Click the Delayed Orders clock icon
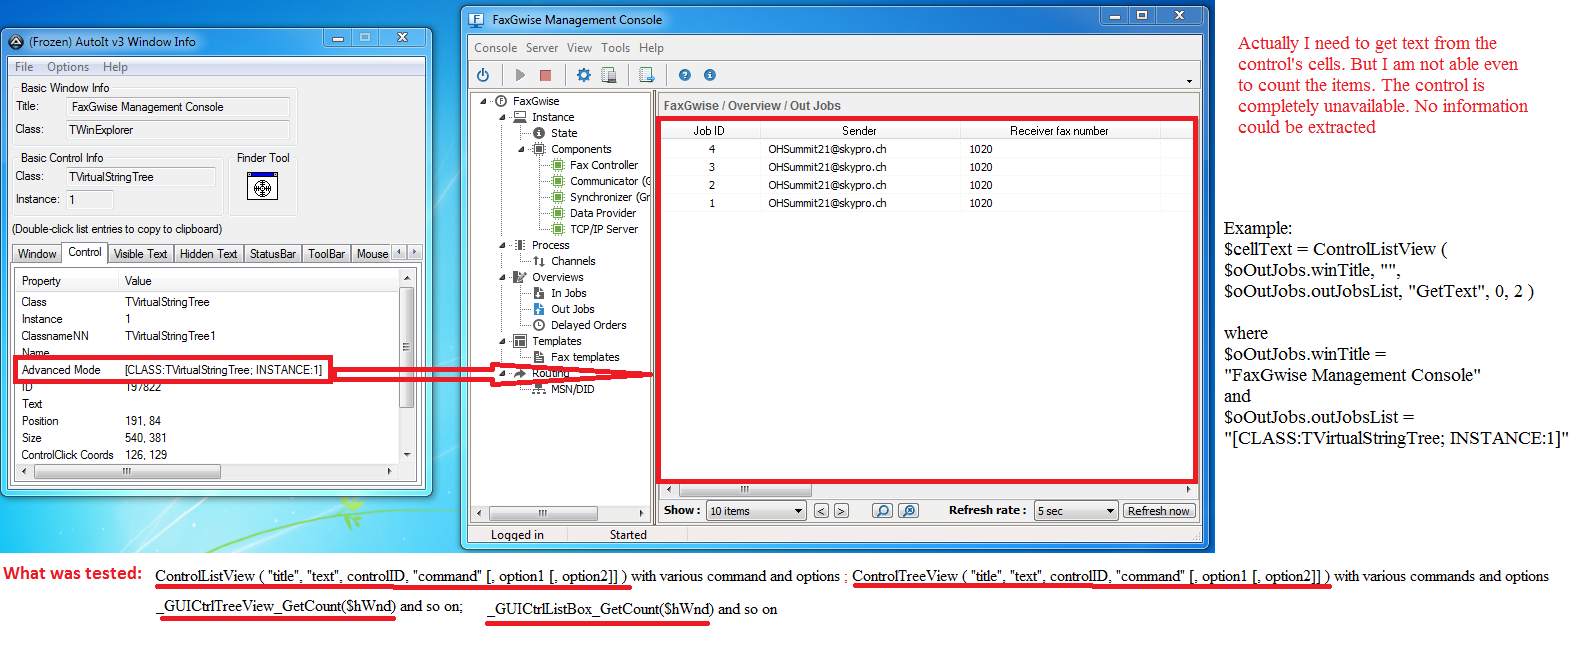The width and height of the screenshot is (1591, 669). [539, 325]
